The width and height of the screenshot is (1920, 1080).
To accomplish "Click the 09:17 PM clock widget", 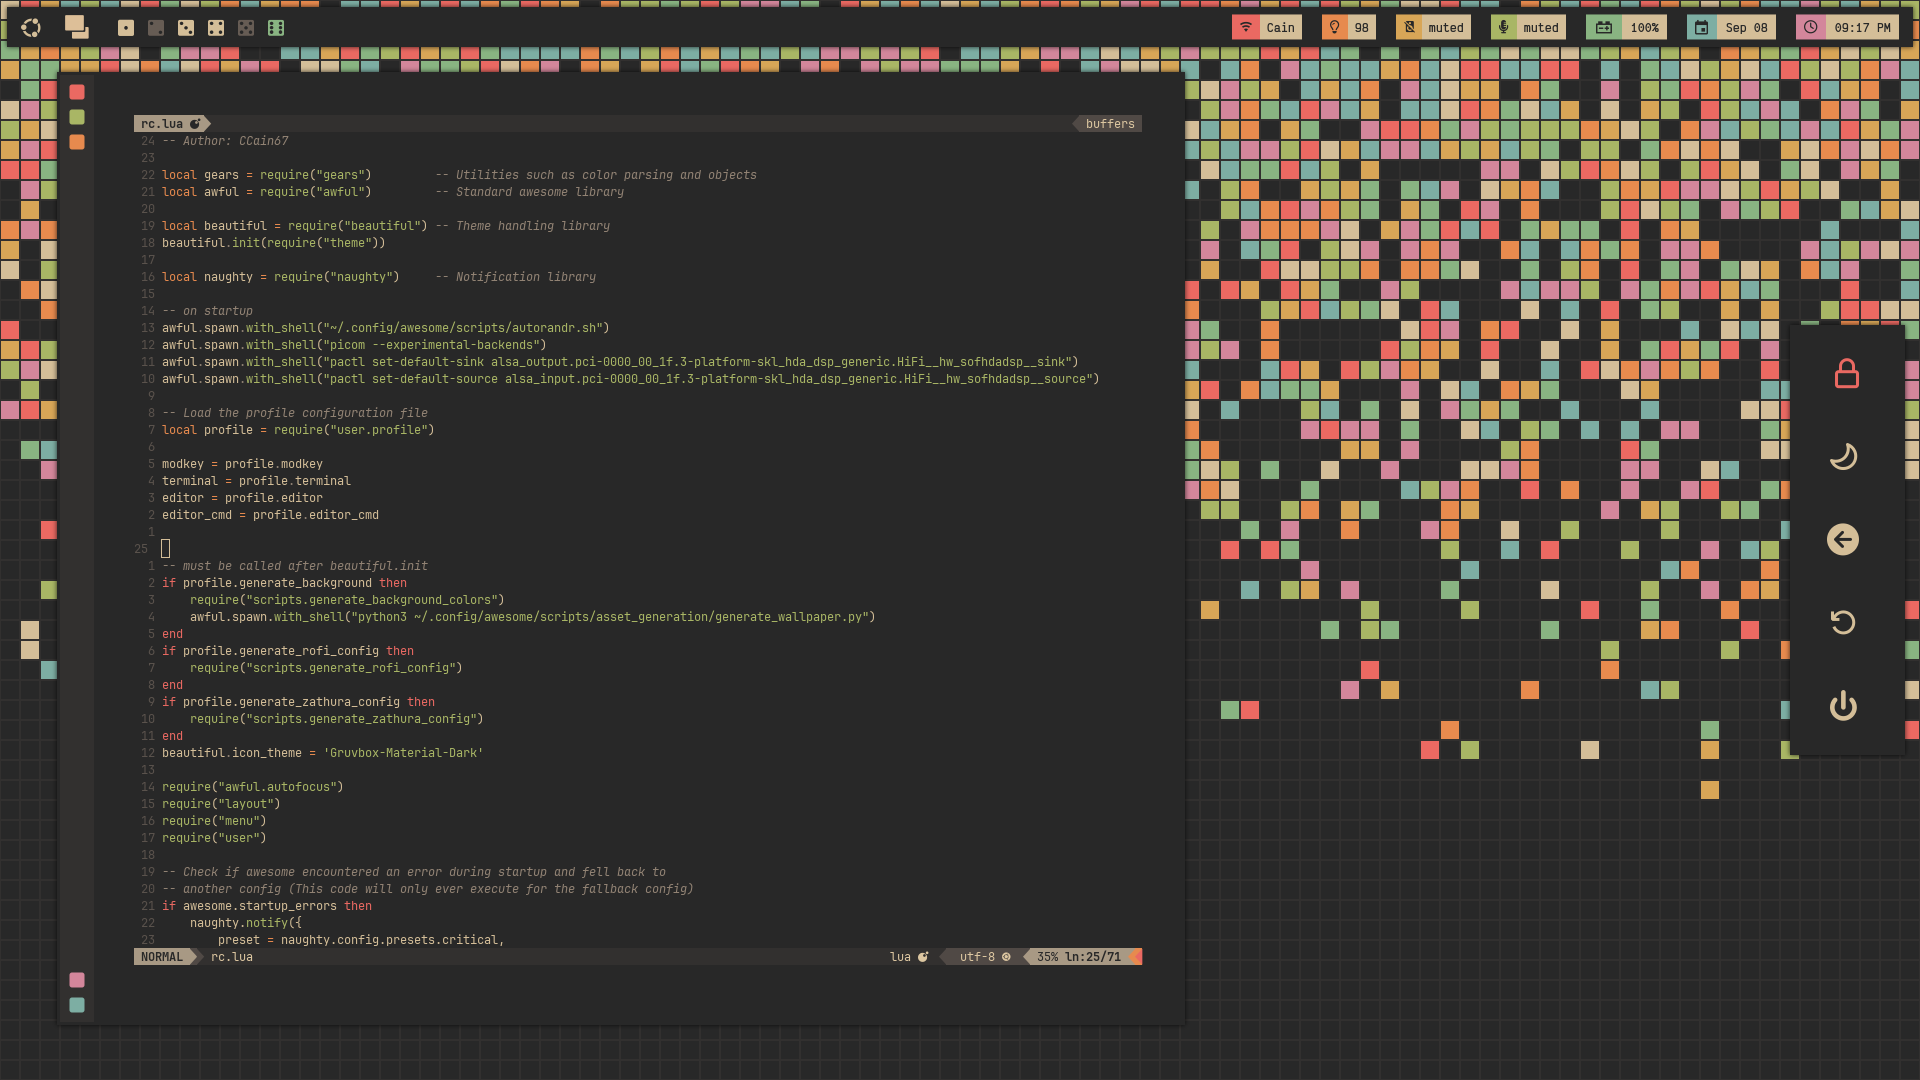I will 1849,28.
